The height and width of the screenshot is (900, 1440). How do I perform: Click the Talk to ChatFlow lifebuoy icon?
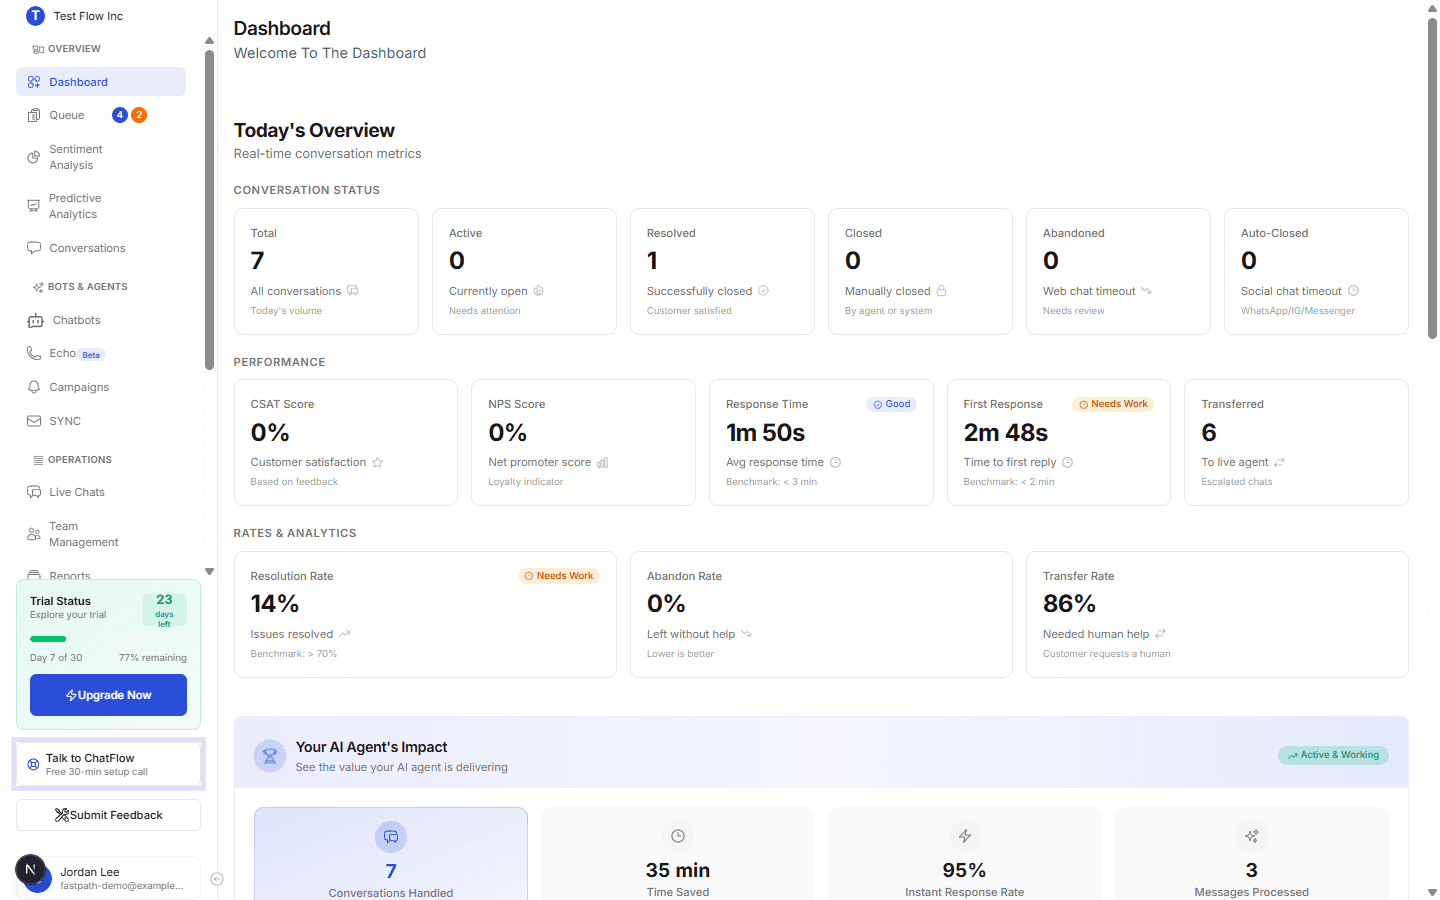(x=33, y=764)
